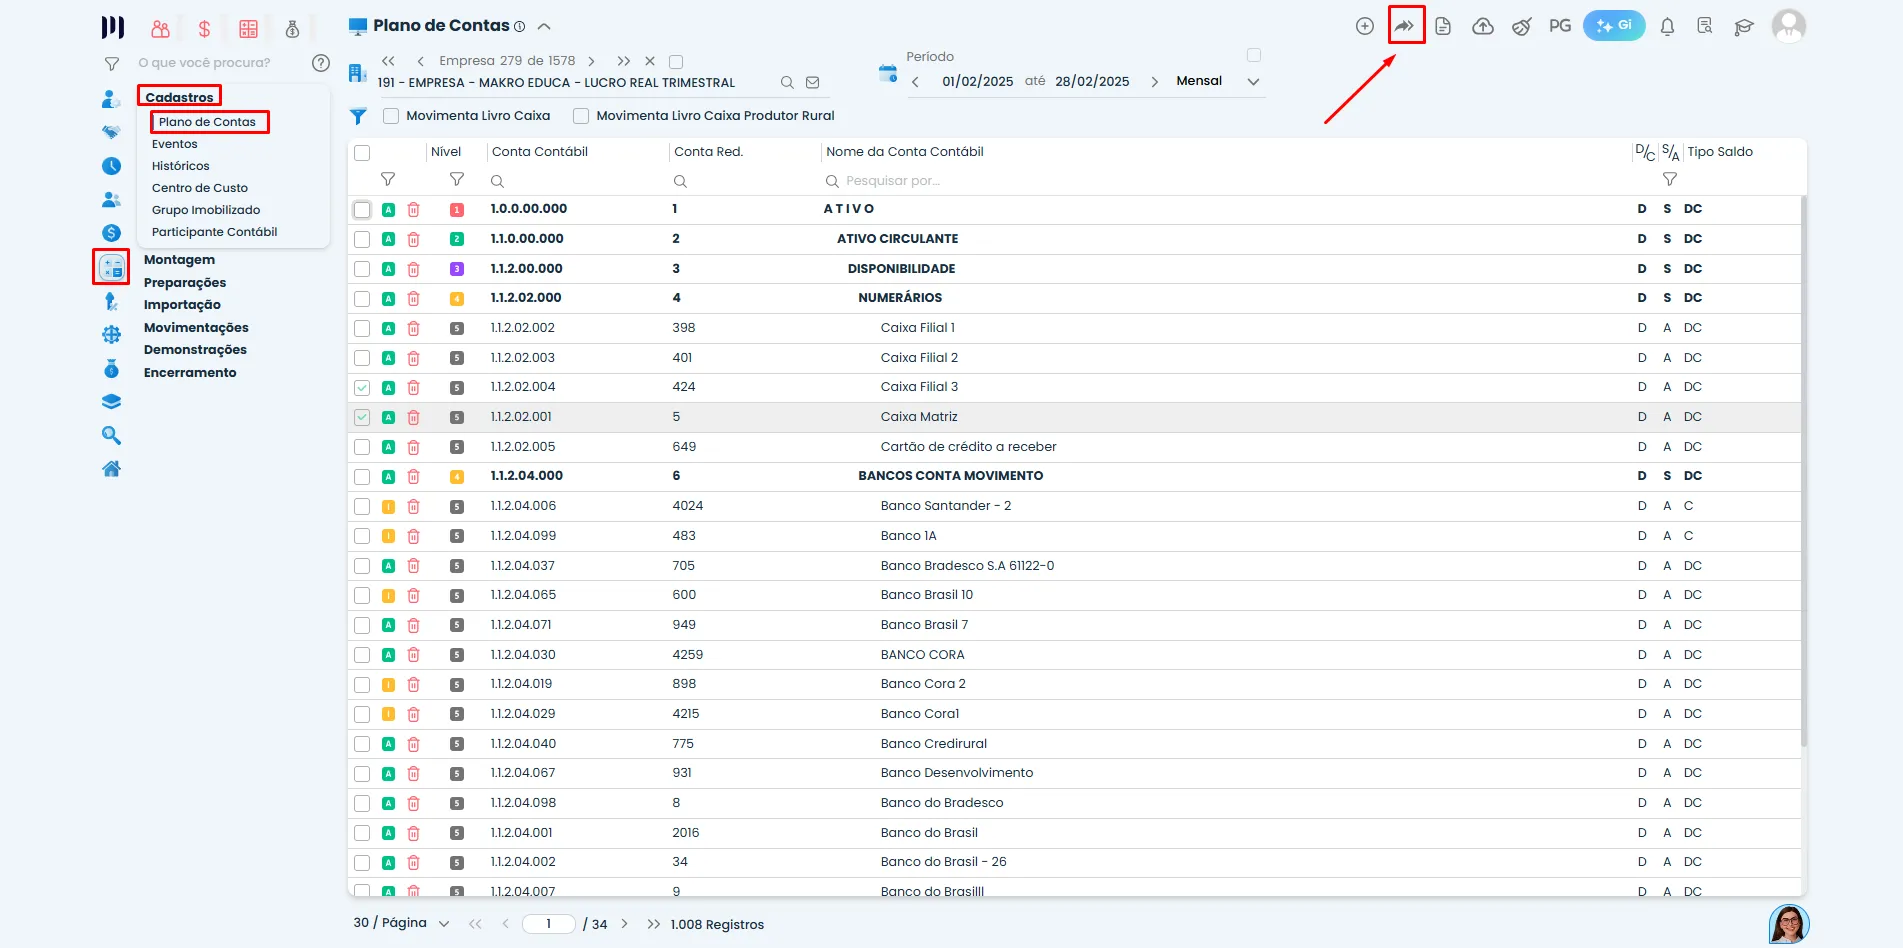1903x948 pixels.
Task: Click the active status badge for Caixa Filial 2
Action: pyautogui.click(x=388, y=358)
